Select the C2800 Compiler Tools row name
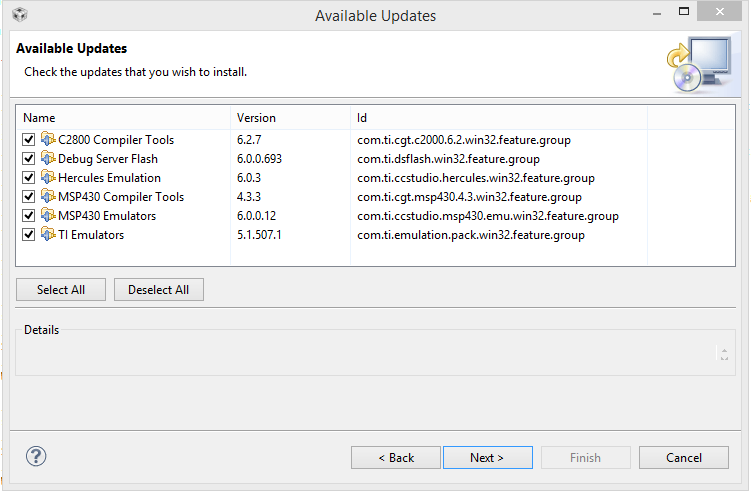 pos(116,140)
